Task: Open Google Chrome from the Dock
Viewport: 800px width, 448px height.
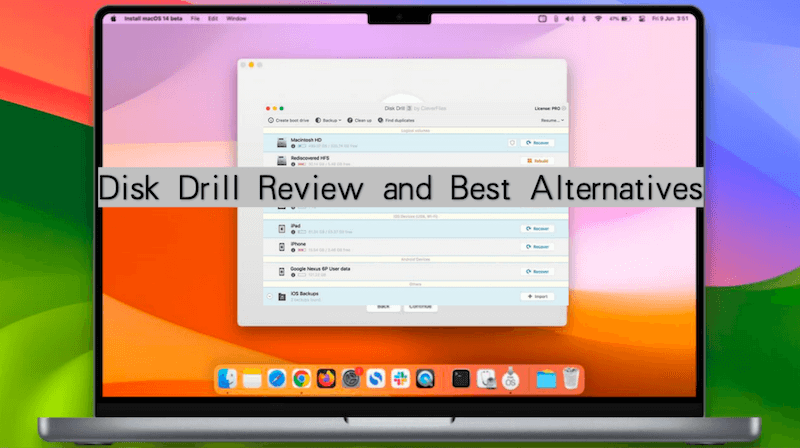Action: pos(301,379)
